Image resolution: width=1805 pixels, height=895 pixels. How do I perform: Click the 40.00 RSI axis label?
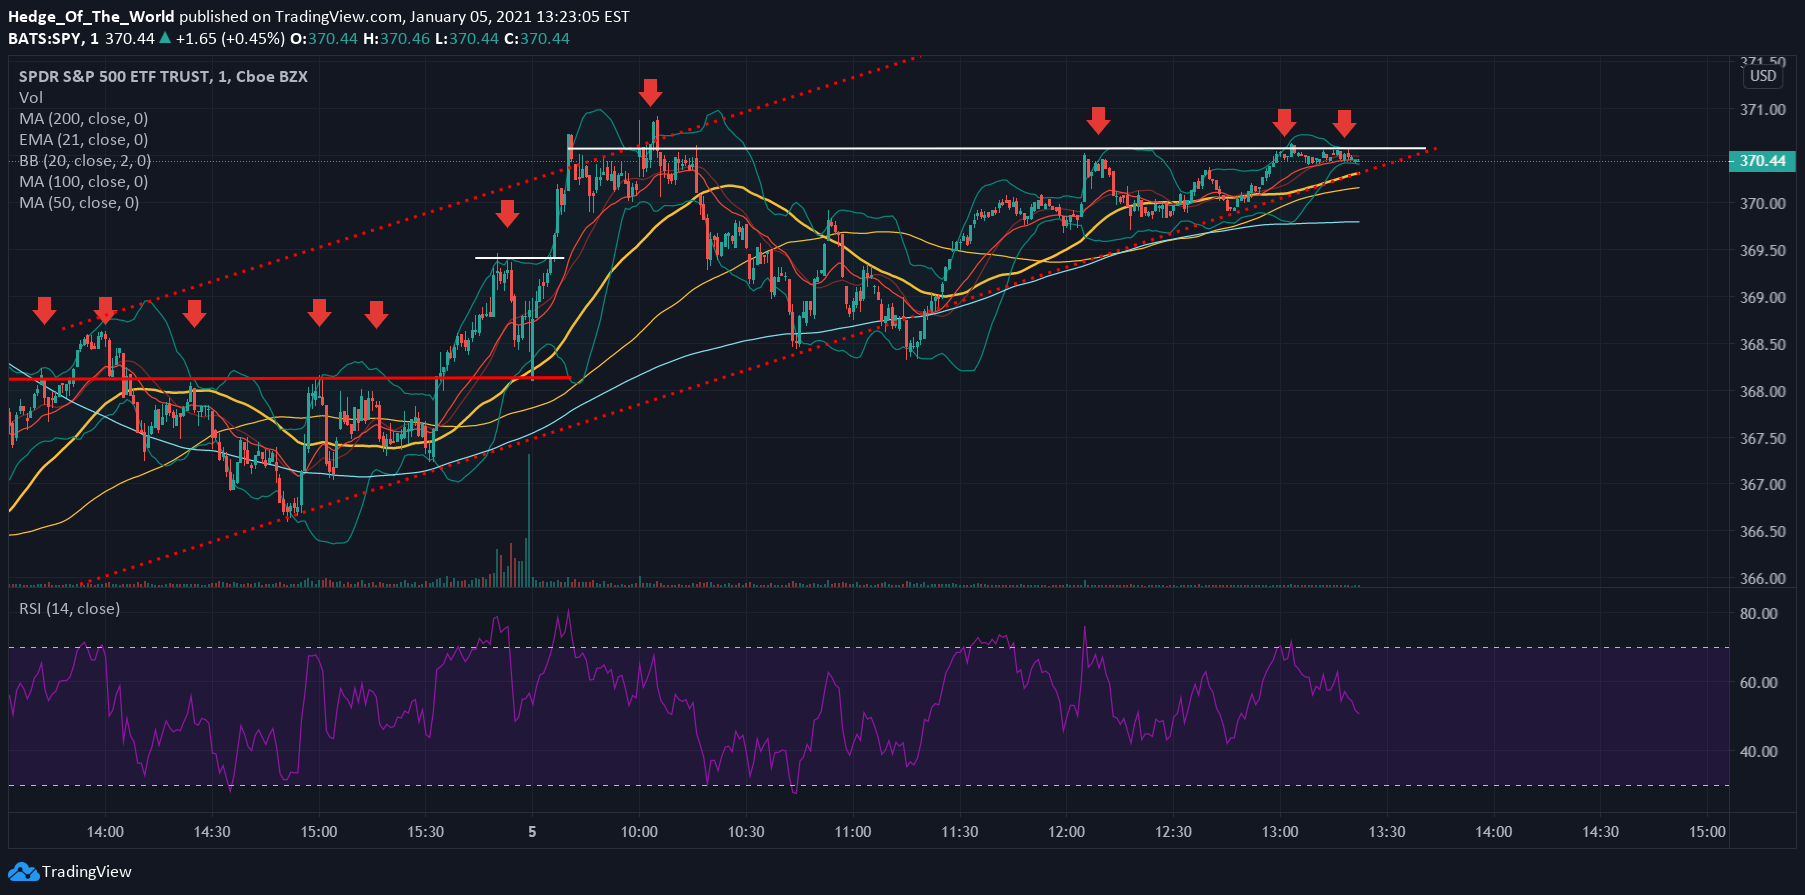point(1759,751)
